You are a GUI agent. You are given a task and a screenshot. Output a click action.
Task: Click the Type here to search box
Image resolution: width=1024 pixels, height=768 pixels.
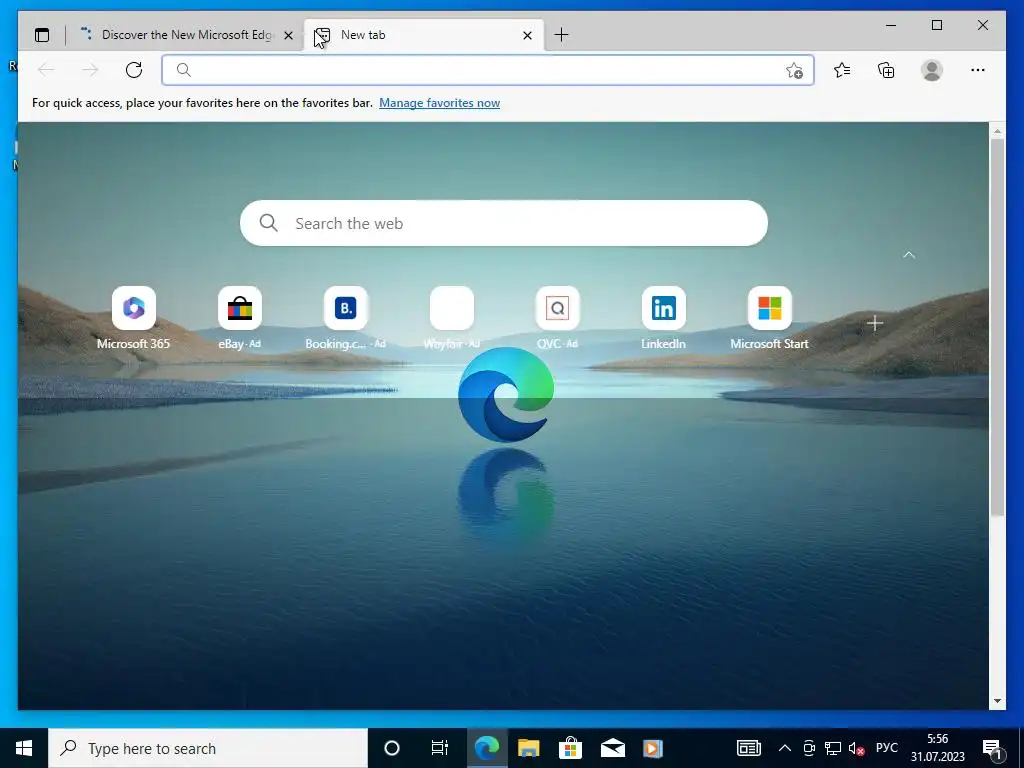point(208,748)
